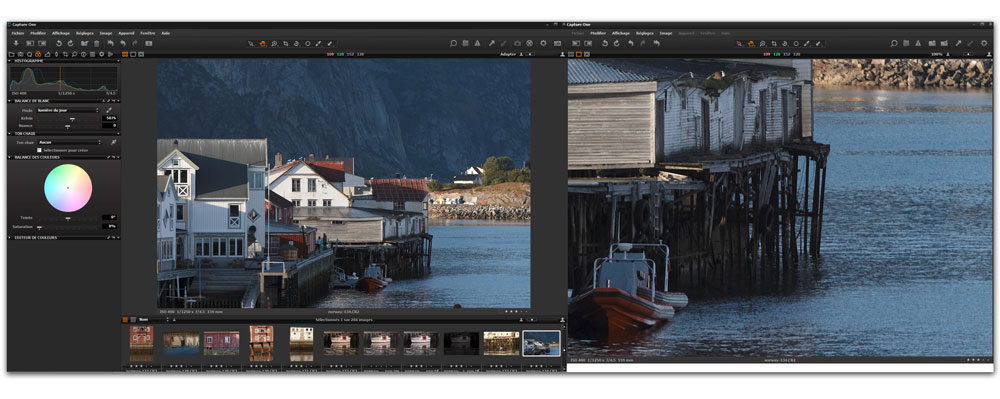Image resolution: width=1000 pixels, height=399 pixels.
Task: Select the orange pan hand tool
Action: pos(262,43)
